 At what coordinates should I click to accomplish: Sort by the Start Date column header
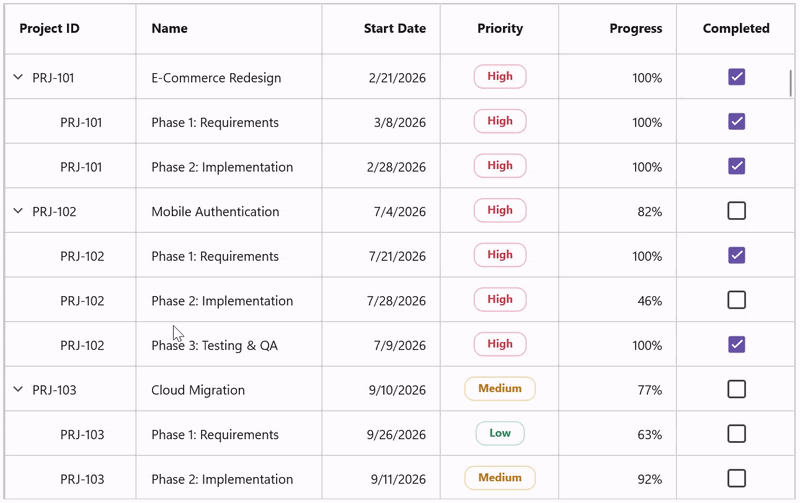coord(394,29)
